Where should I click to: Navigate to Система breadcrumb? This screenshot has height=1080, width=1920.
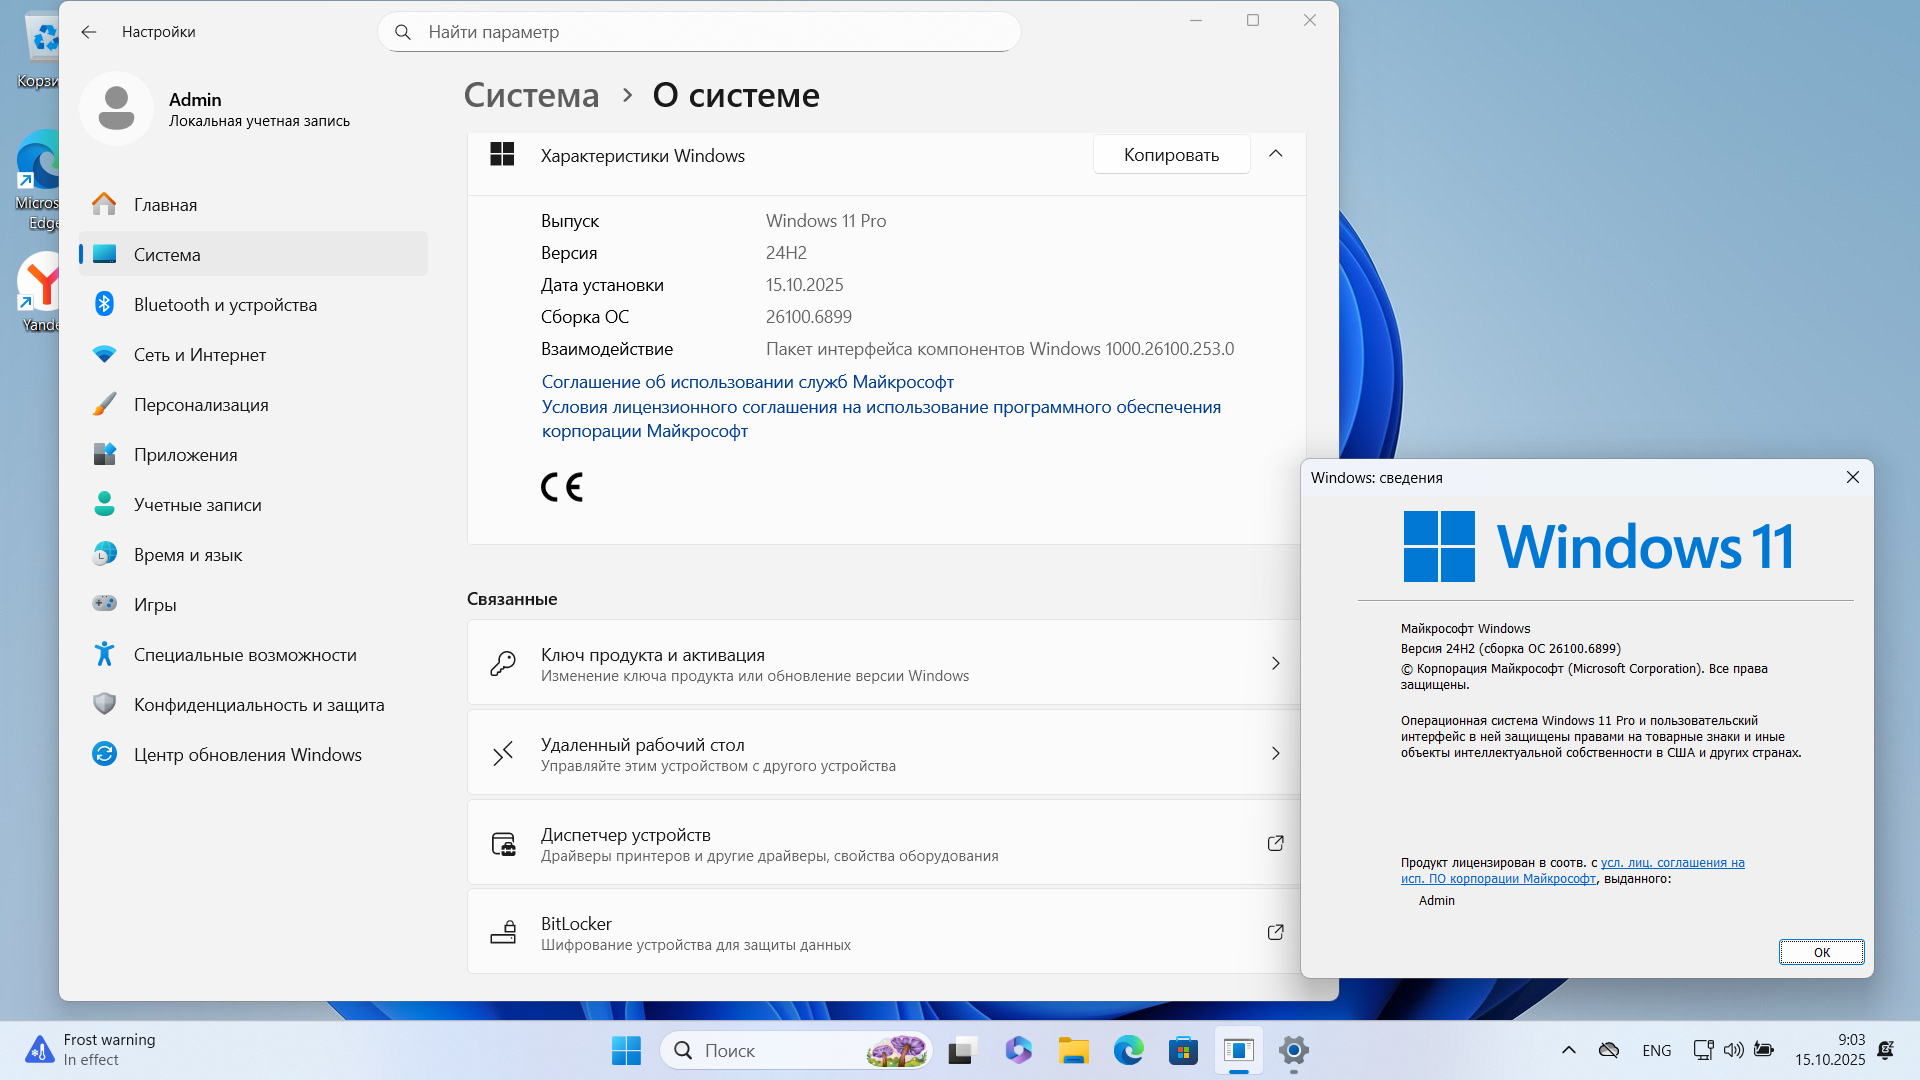(x=531, y=95)
